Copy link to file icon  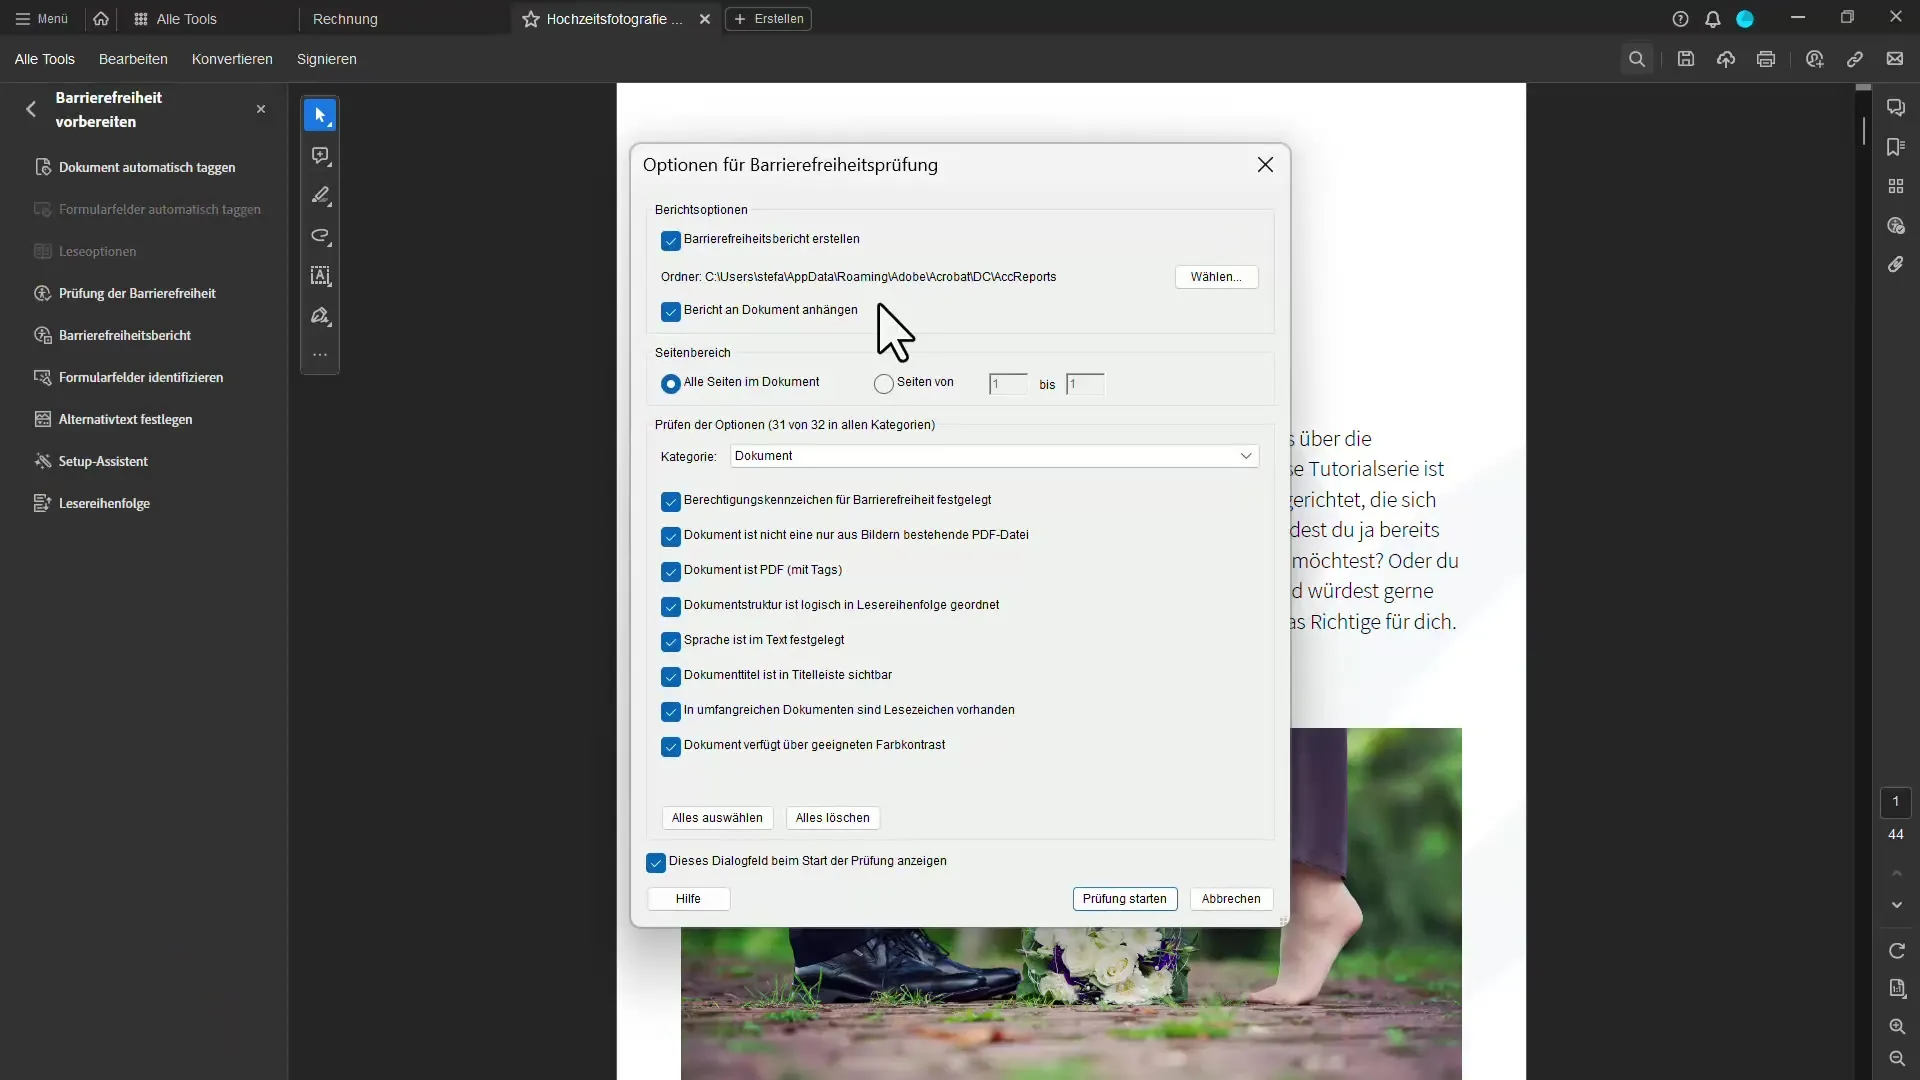[1855, 59]
